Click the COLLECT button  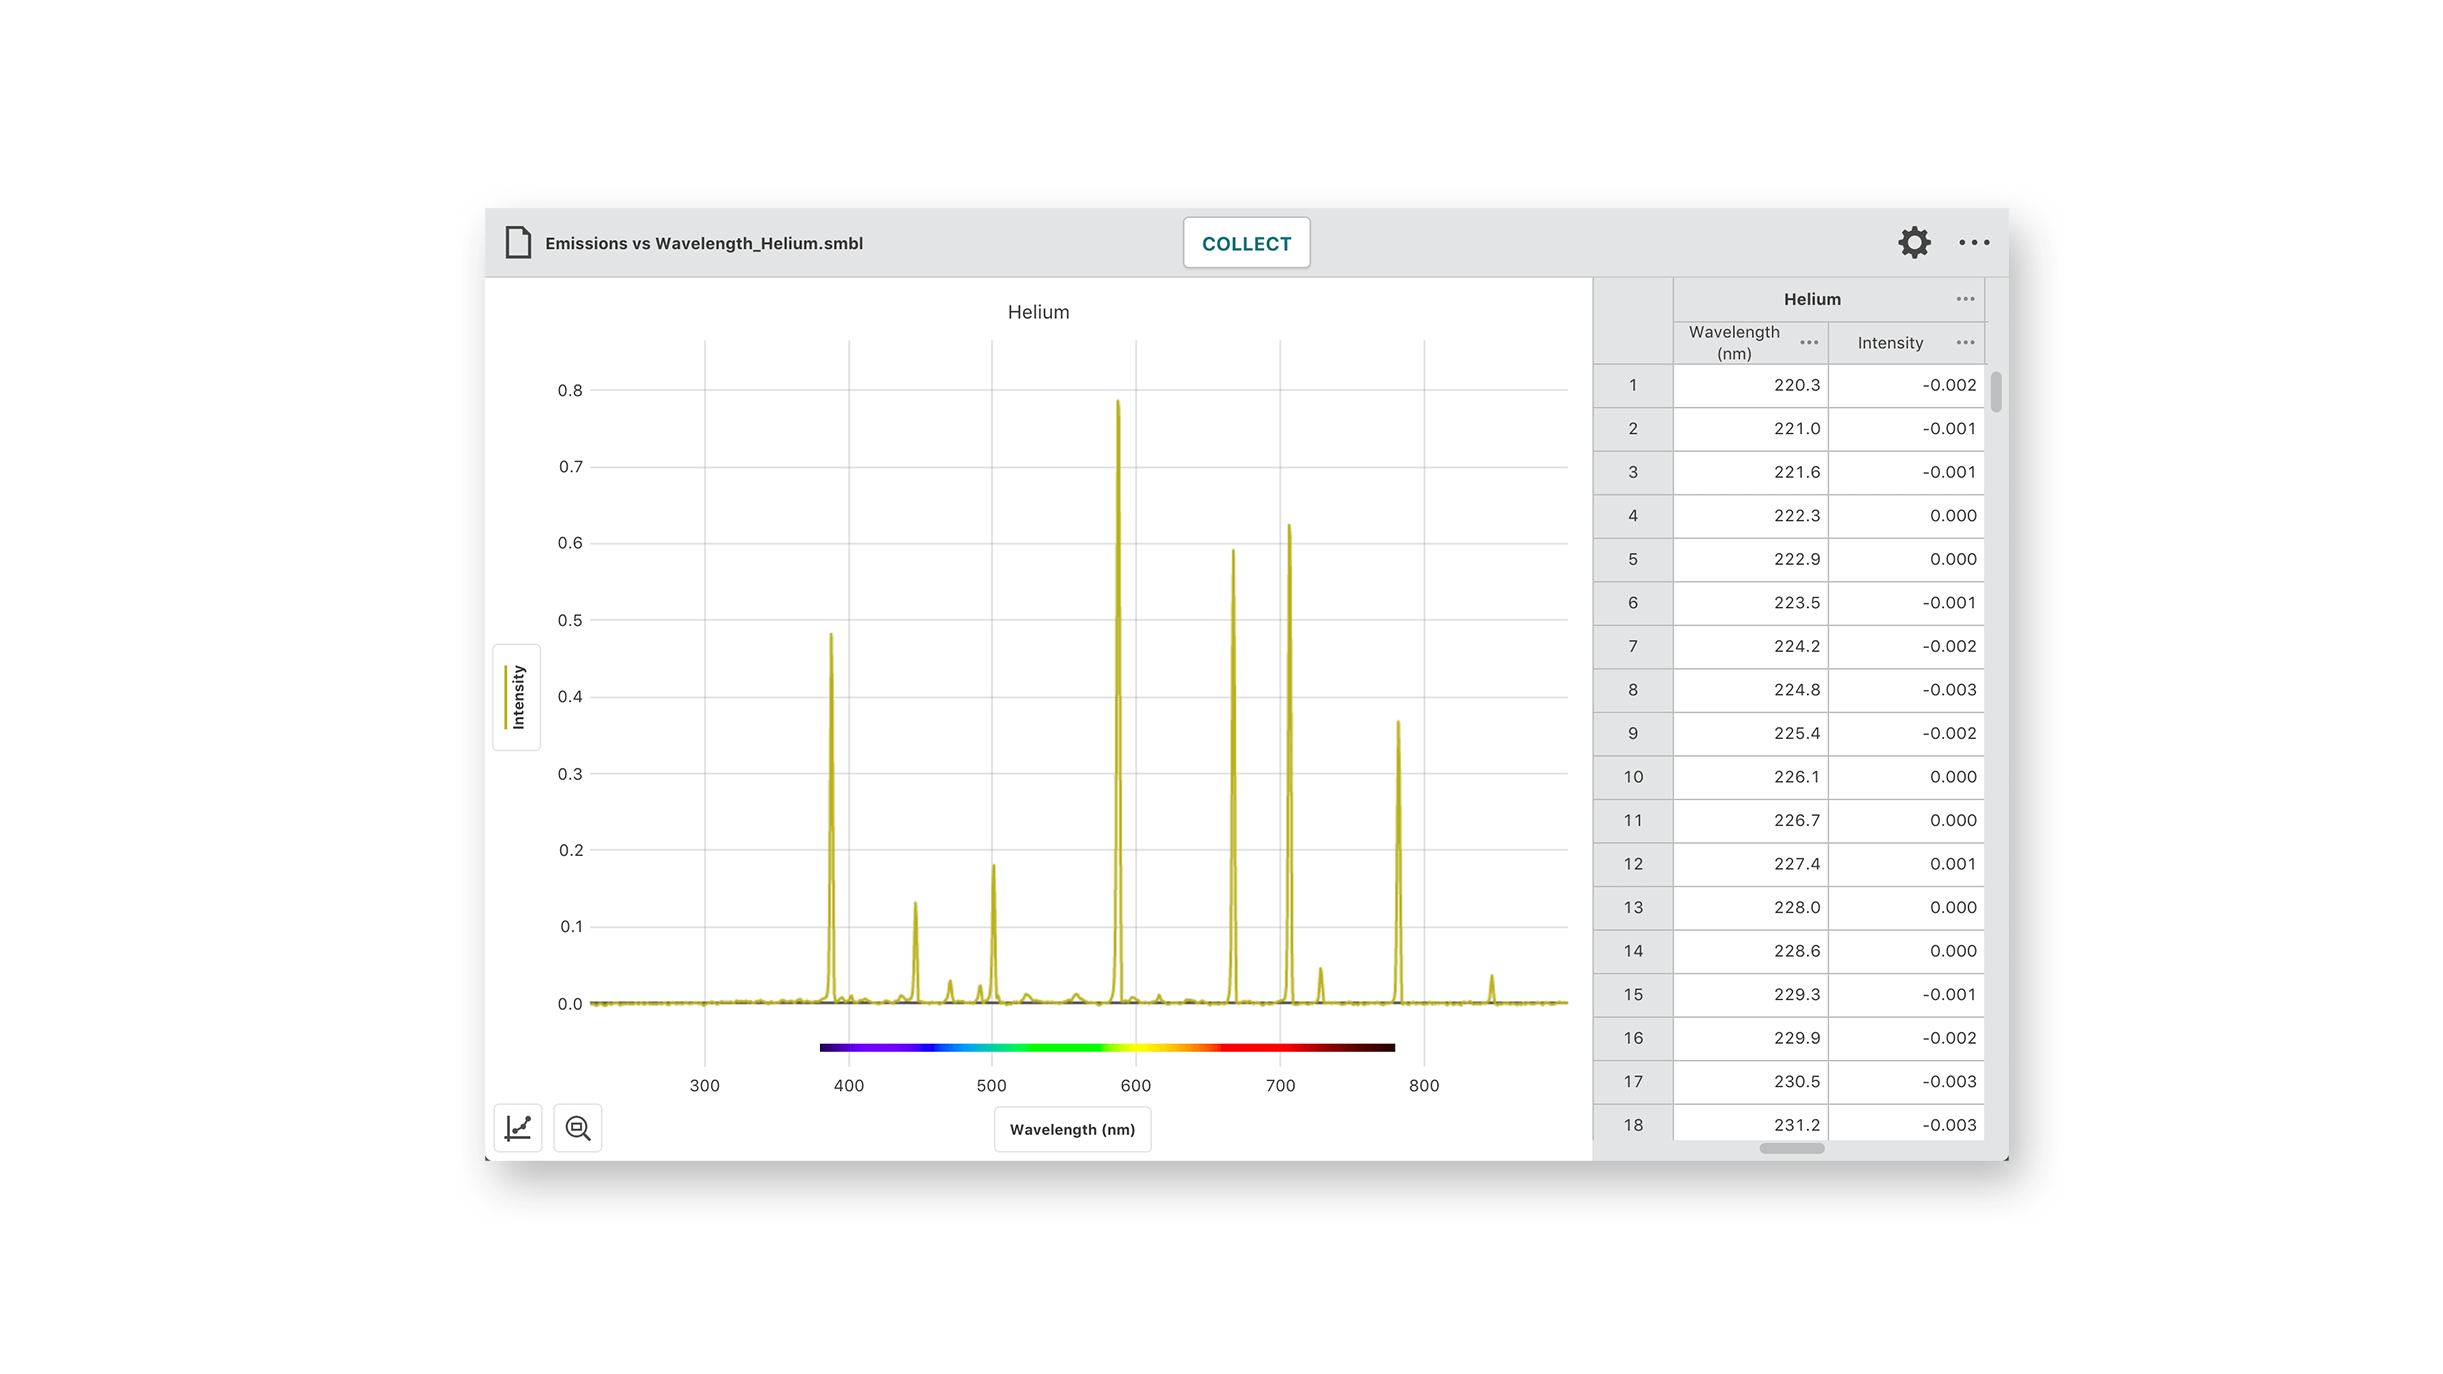coord(1245,243)
